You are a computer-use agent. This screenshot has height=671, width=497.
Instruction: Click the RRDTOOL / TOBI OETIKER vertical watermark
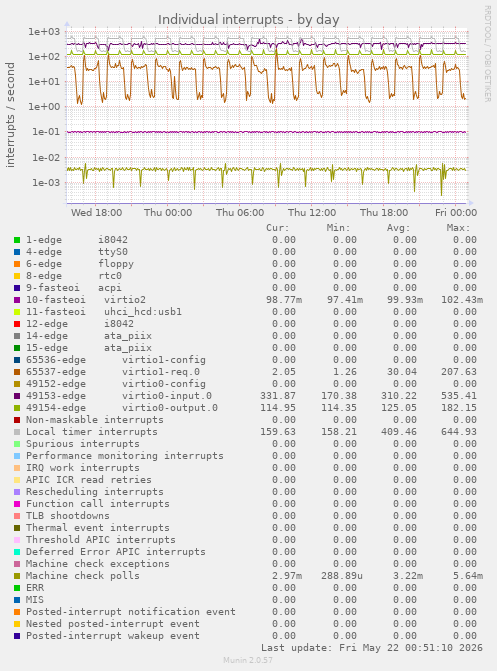click(x=488, y=53)
